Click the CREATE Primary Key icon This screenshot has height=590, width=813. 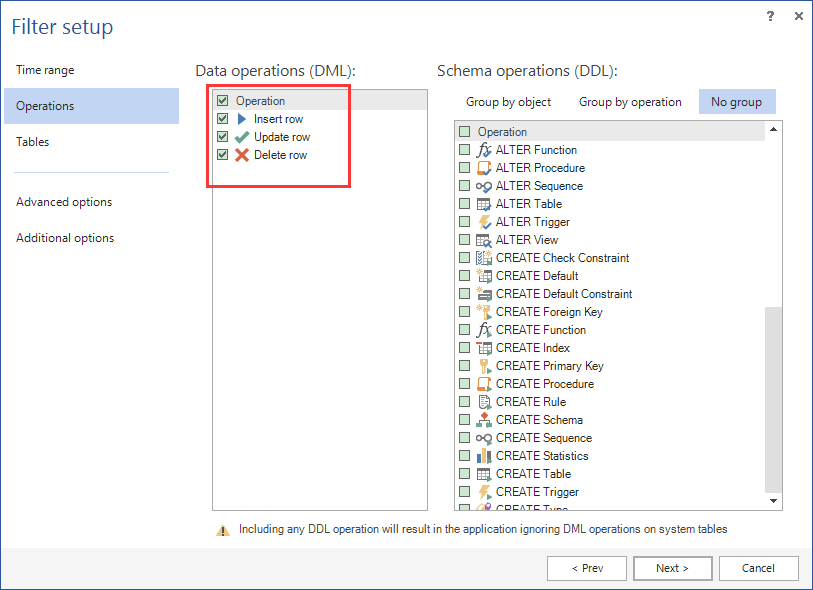coord(484,366)
